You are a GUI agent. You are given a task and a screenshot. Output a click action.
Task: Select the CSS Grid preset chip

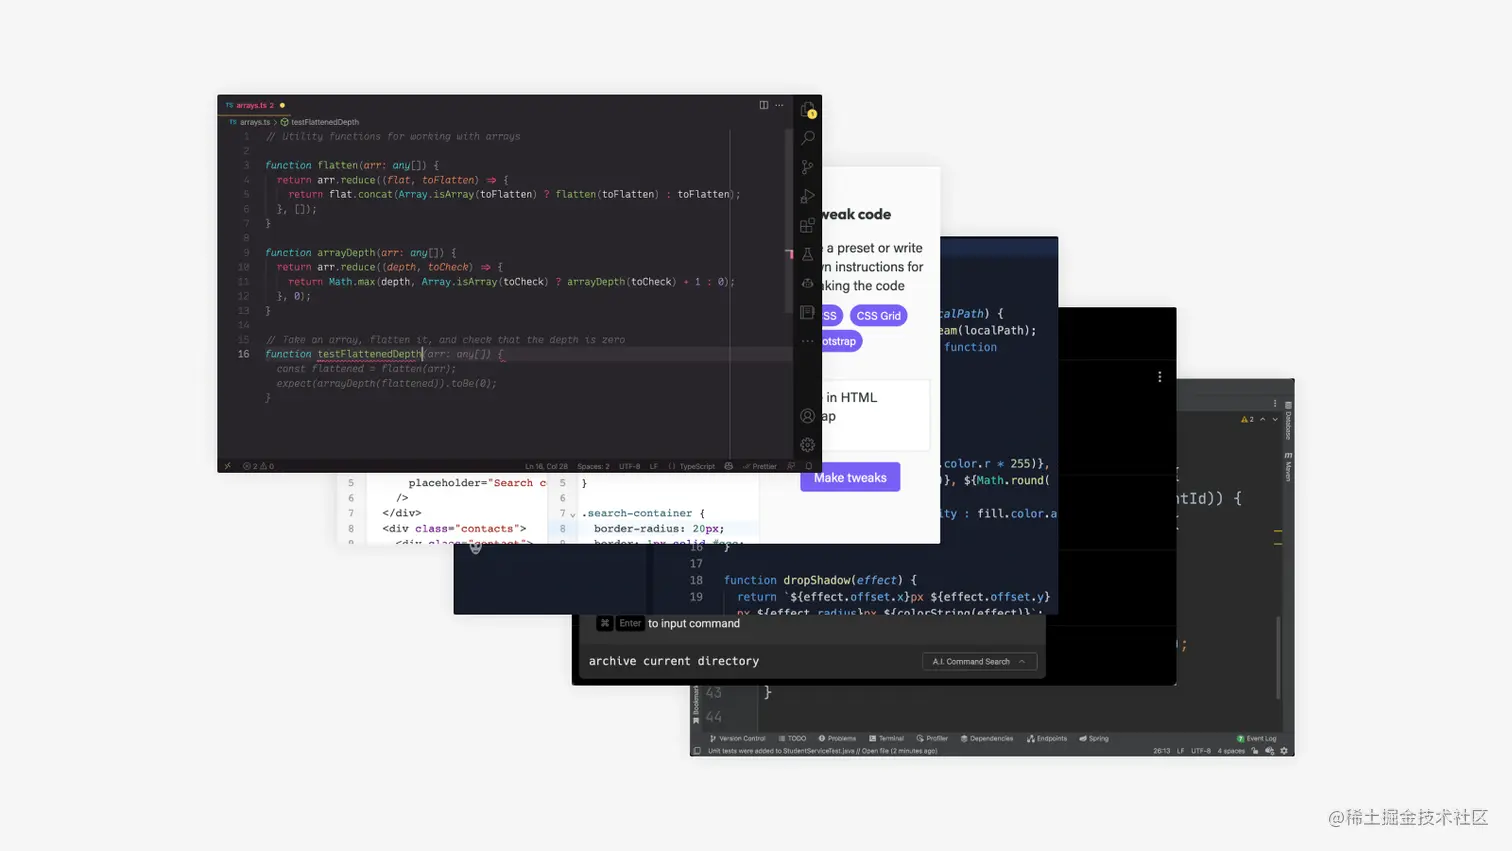pyautogui.click(x=878, y=315)
